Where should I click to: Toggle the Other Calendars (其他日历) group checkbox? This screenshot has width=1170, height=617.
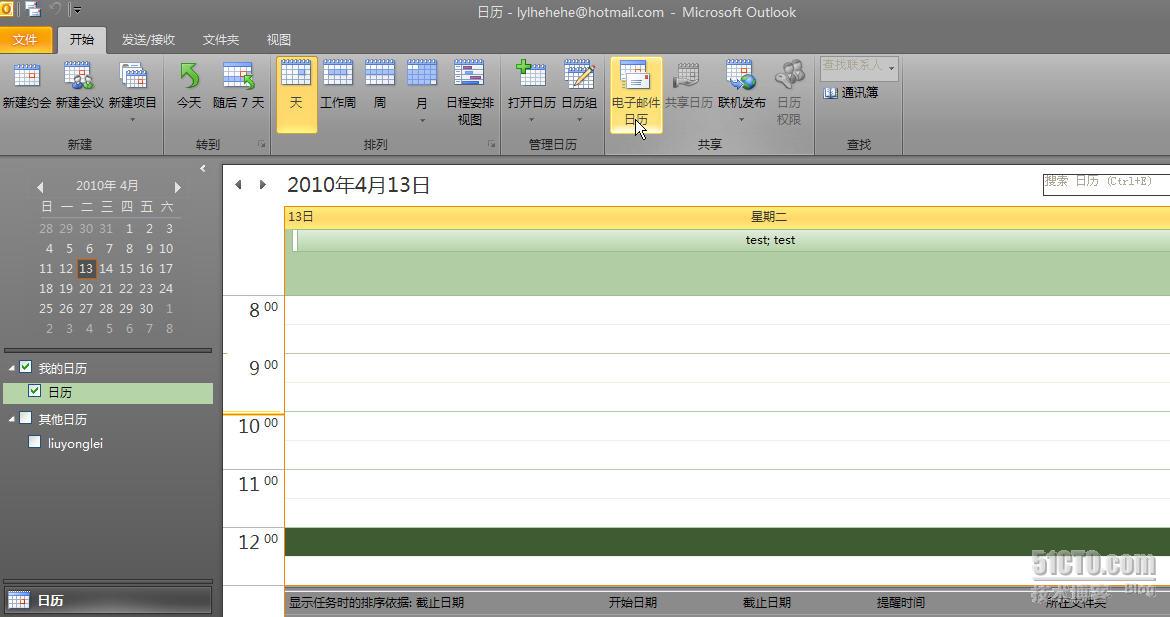coord(25,418)
